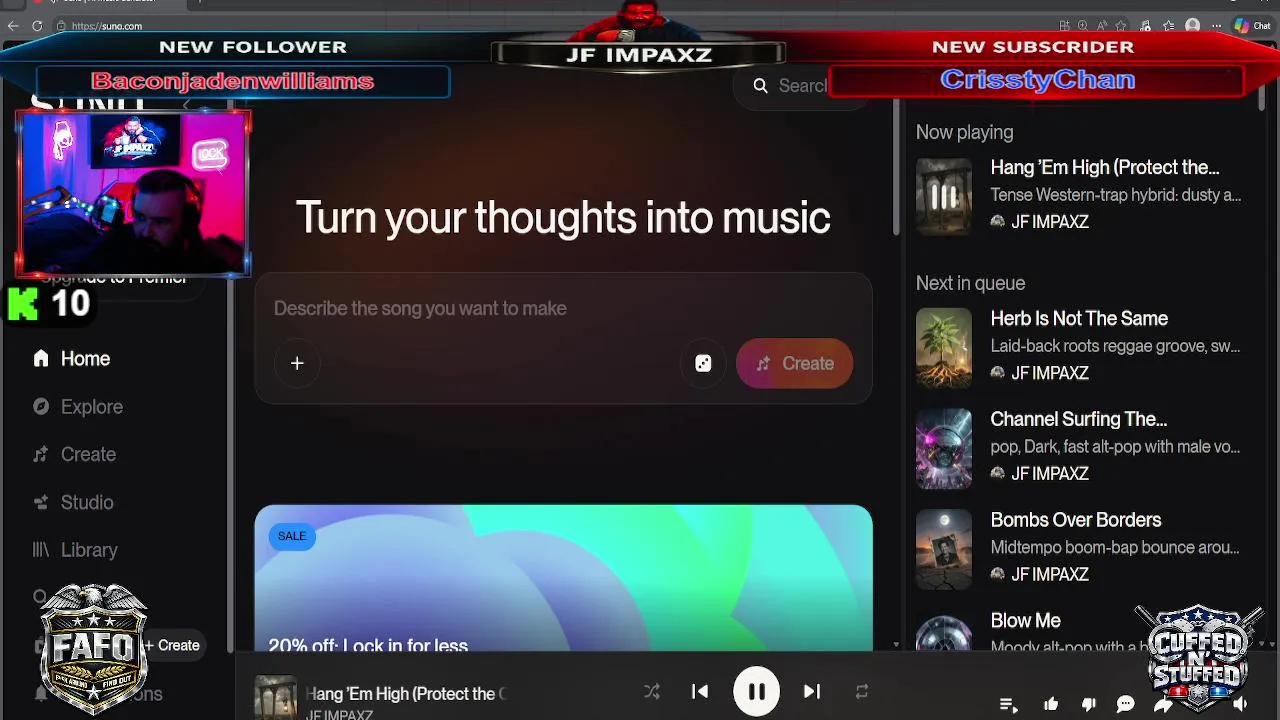Click the SALE promo banner
The image size is (1280, 720).
[x=563, y=578]
